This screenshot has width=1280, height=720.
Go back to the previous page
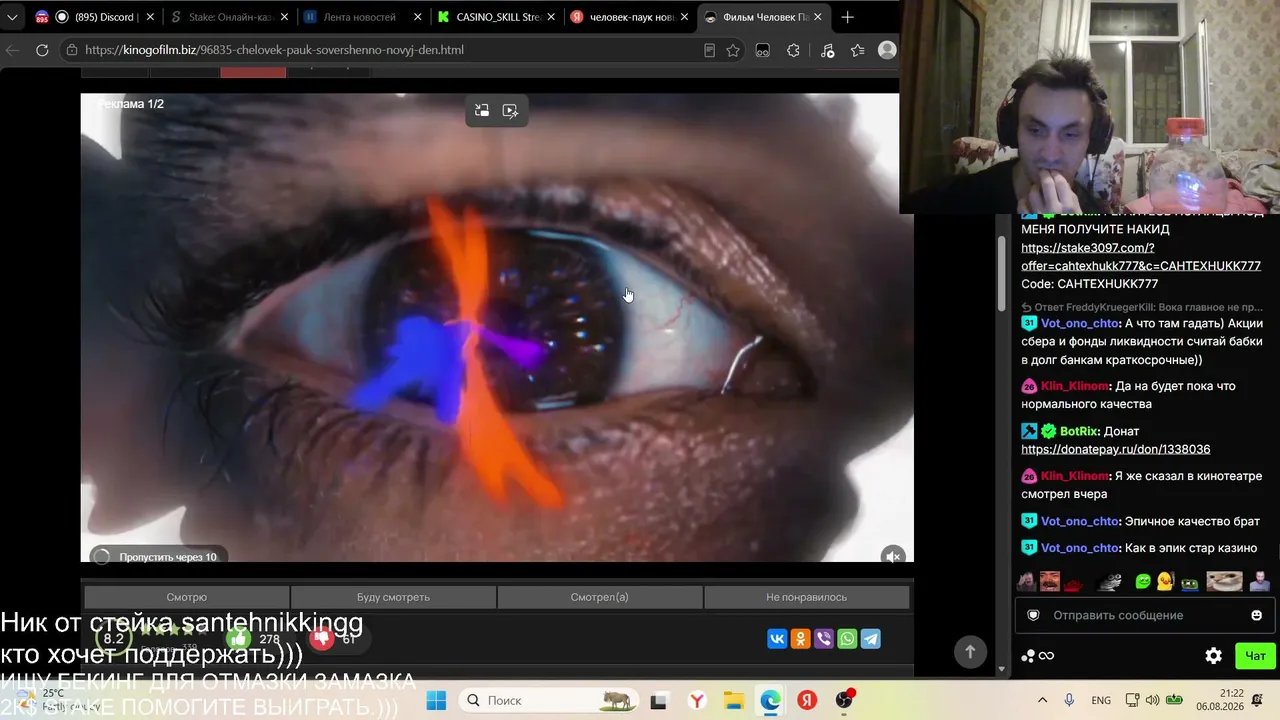coord(13,50)
